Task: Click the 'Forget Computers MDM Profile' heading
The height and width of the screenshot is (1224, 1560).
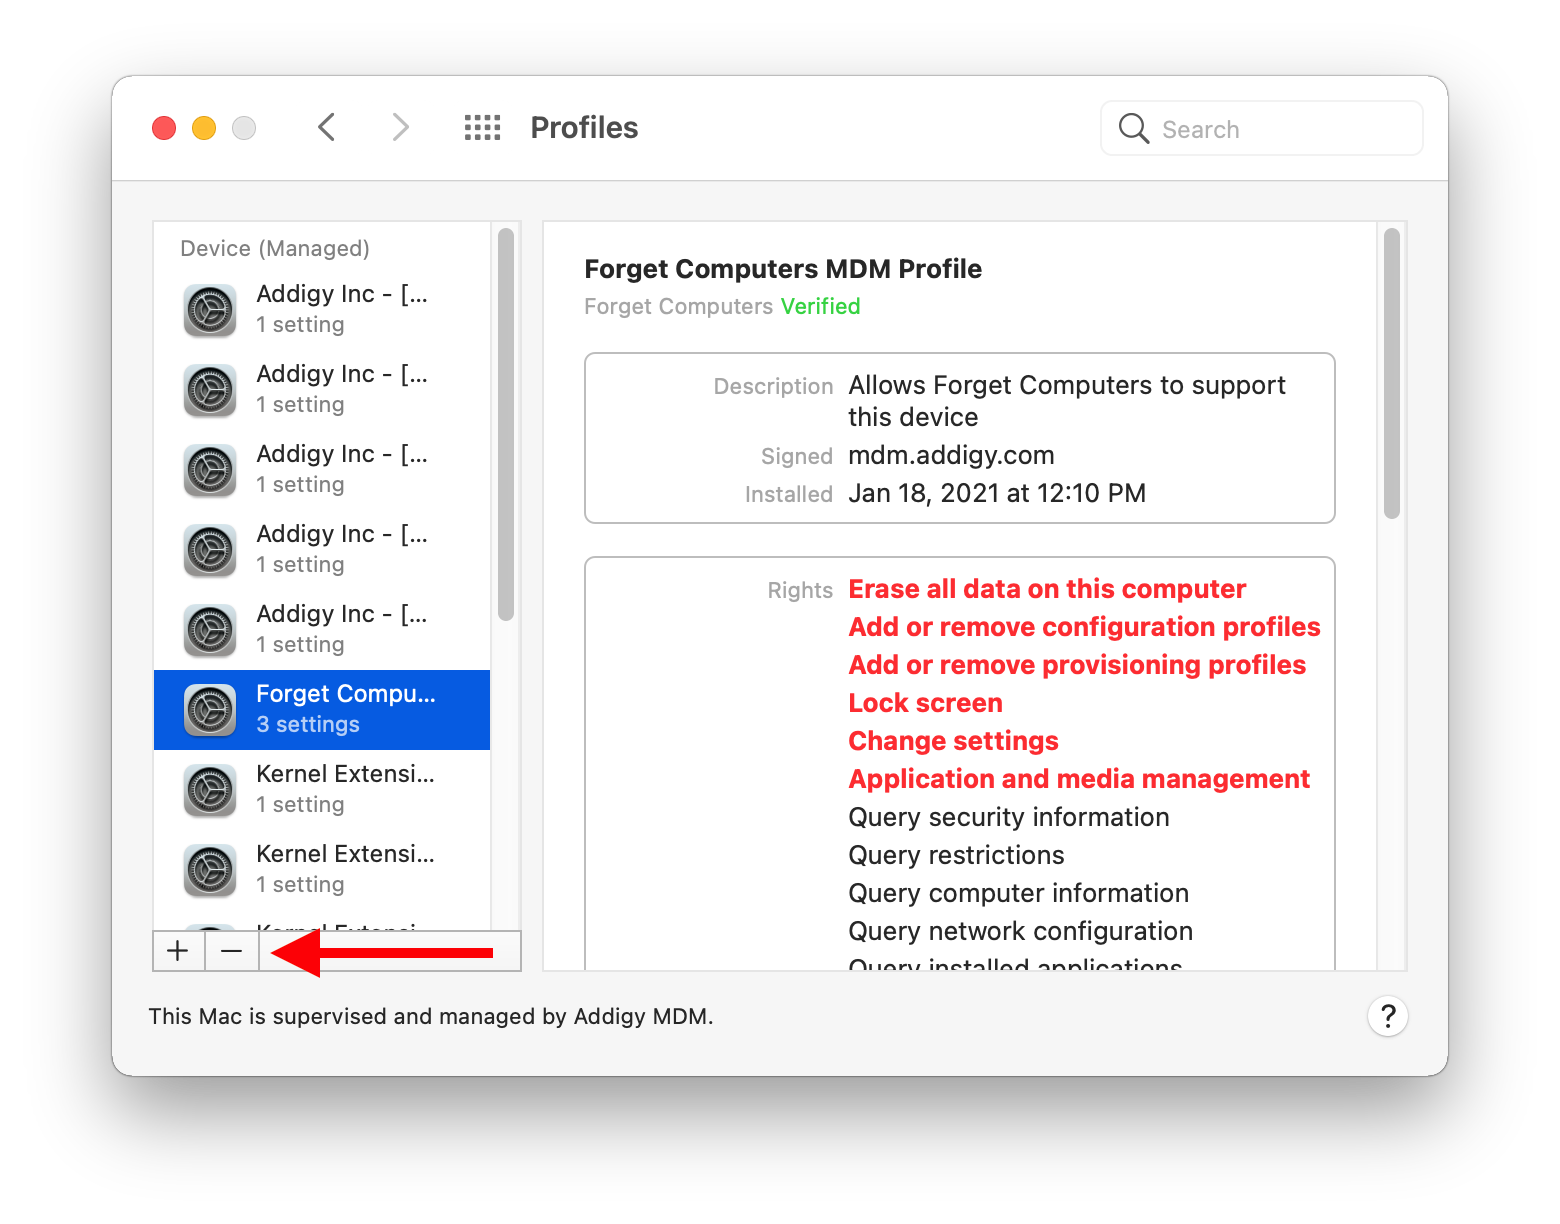Action: [x=783, y=269]
